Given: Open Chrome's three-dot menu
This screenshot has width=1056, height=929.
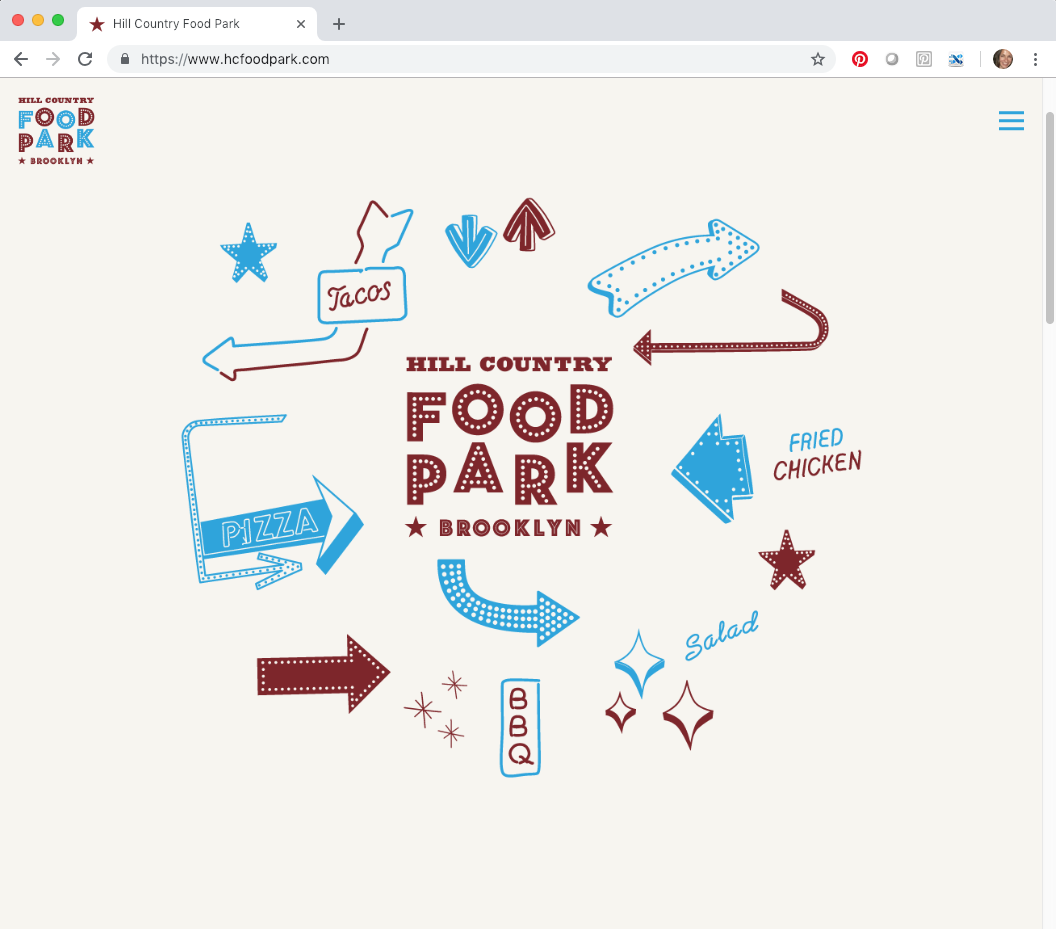Looking at the screenshot, I should coord(1035,59).
